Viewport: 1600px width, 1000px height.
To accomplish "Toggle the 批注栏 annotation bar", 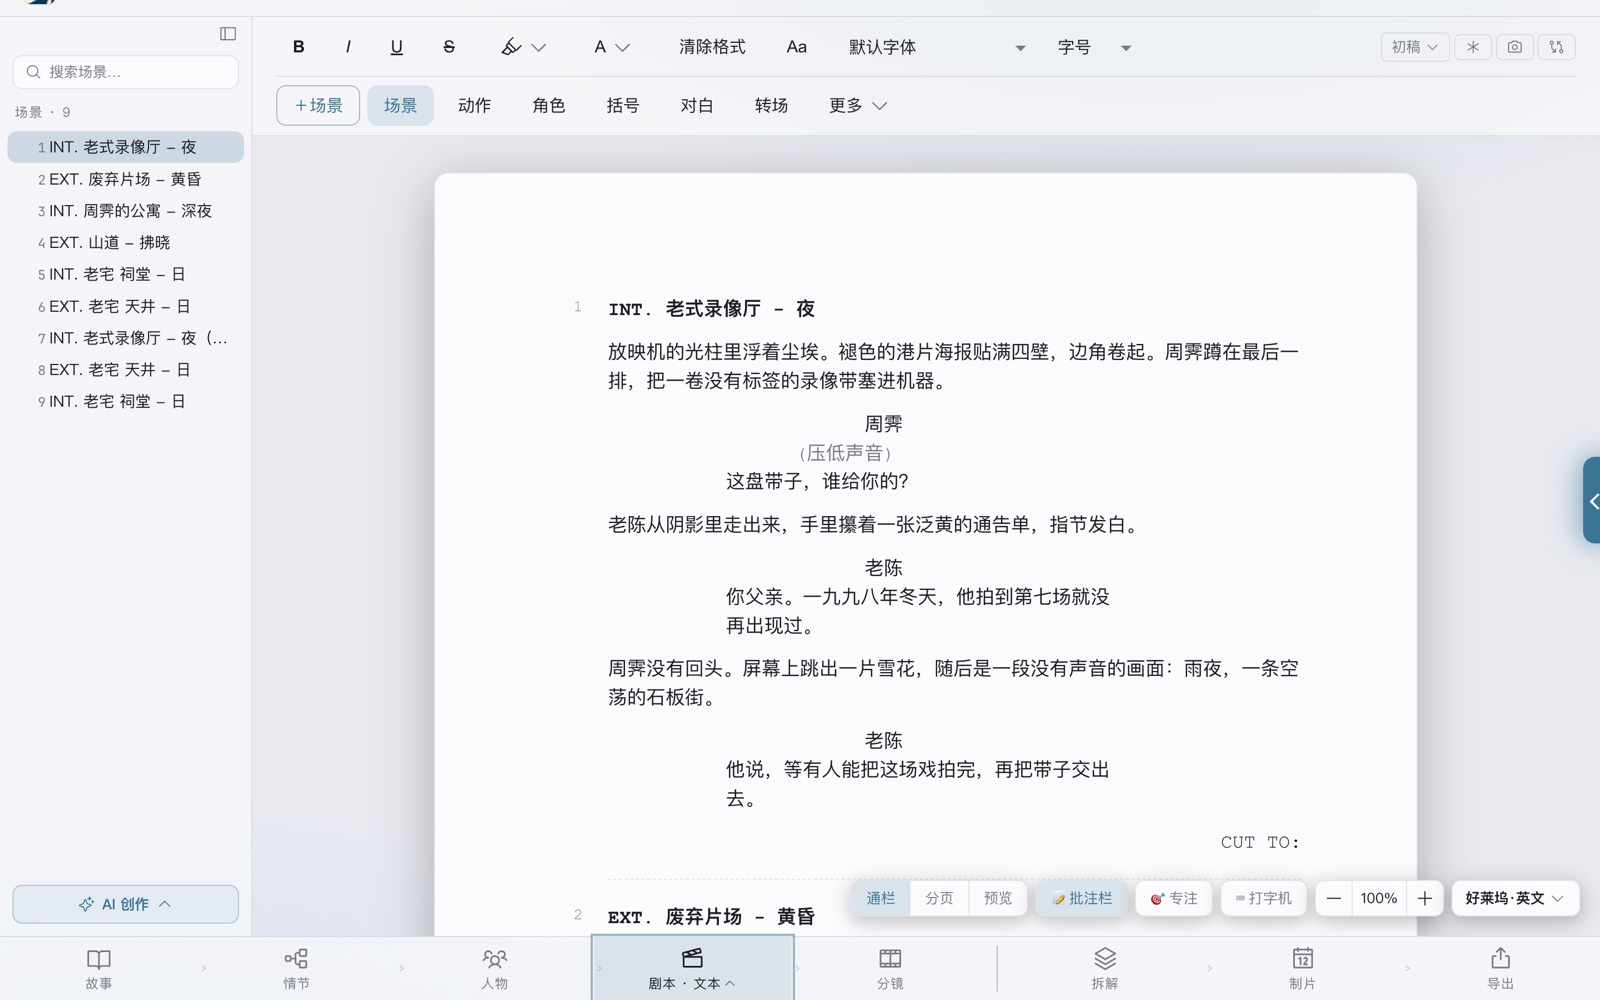I will point(1082,898).
